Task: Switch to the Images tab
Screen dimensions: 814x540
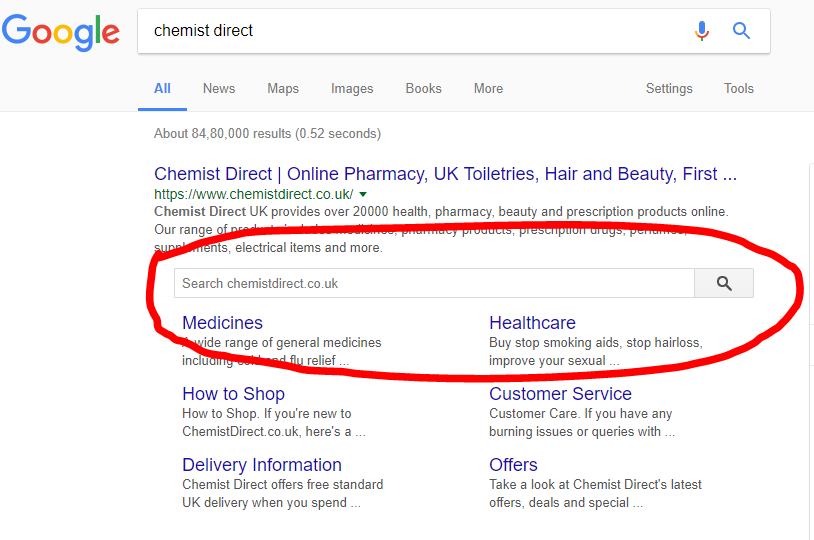Action: (x=352, y=88)
